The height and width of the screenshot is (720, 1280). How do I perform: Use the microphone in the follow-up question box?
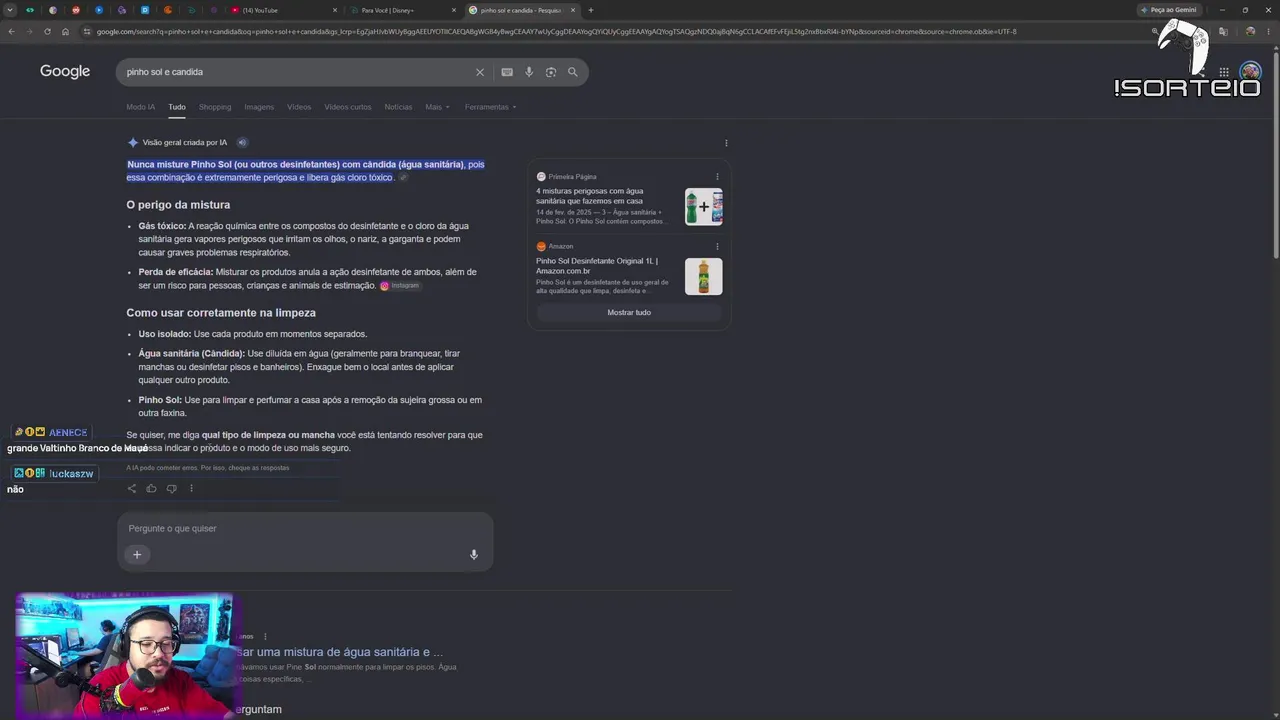[x=474, y=555]
